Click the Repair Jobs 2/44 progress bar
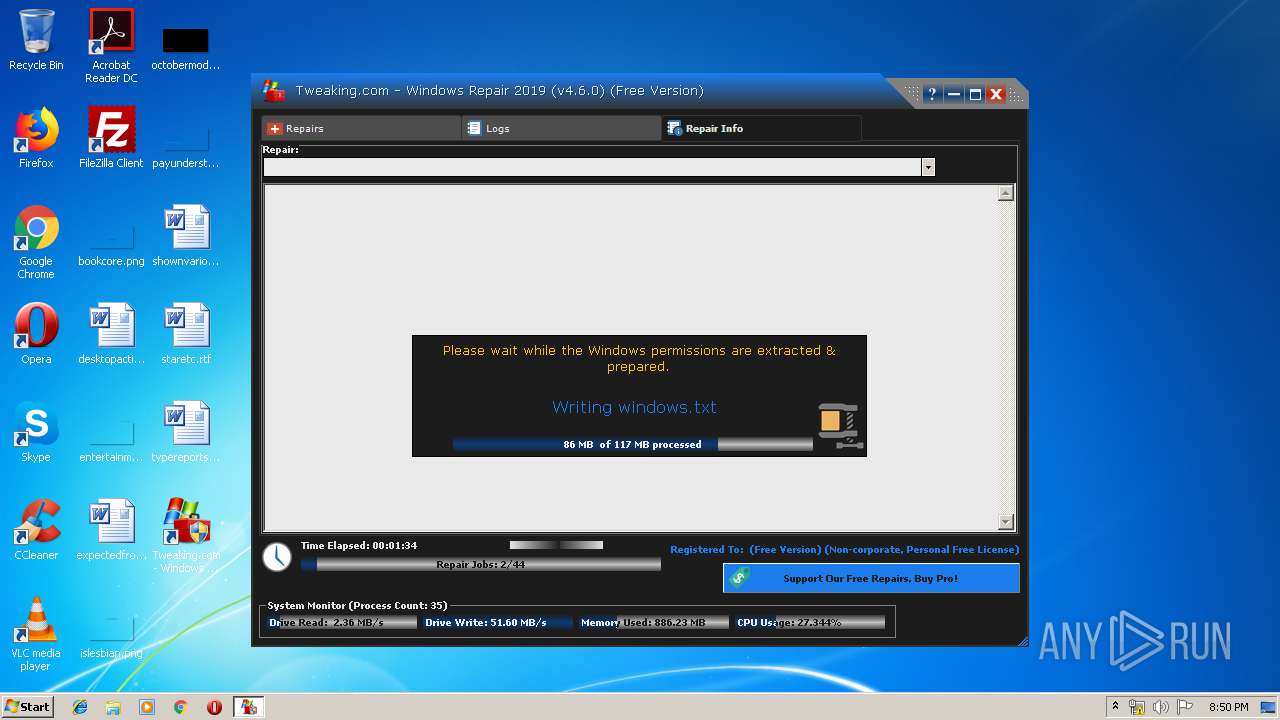The image size is (1280, 720). [481, 565]
